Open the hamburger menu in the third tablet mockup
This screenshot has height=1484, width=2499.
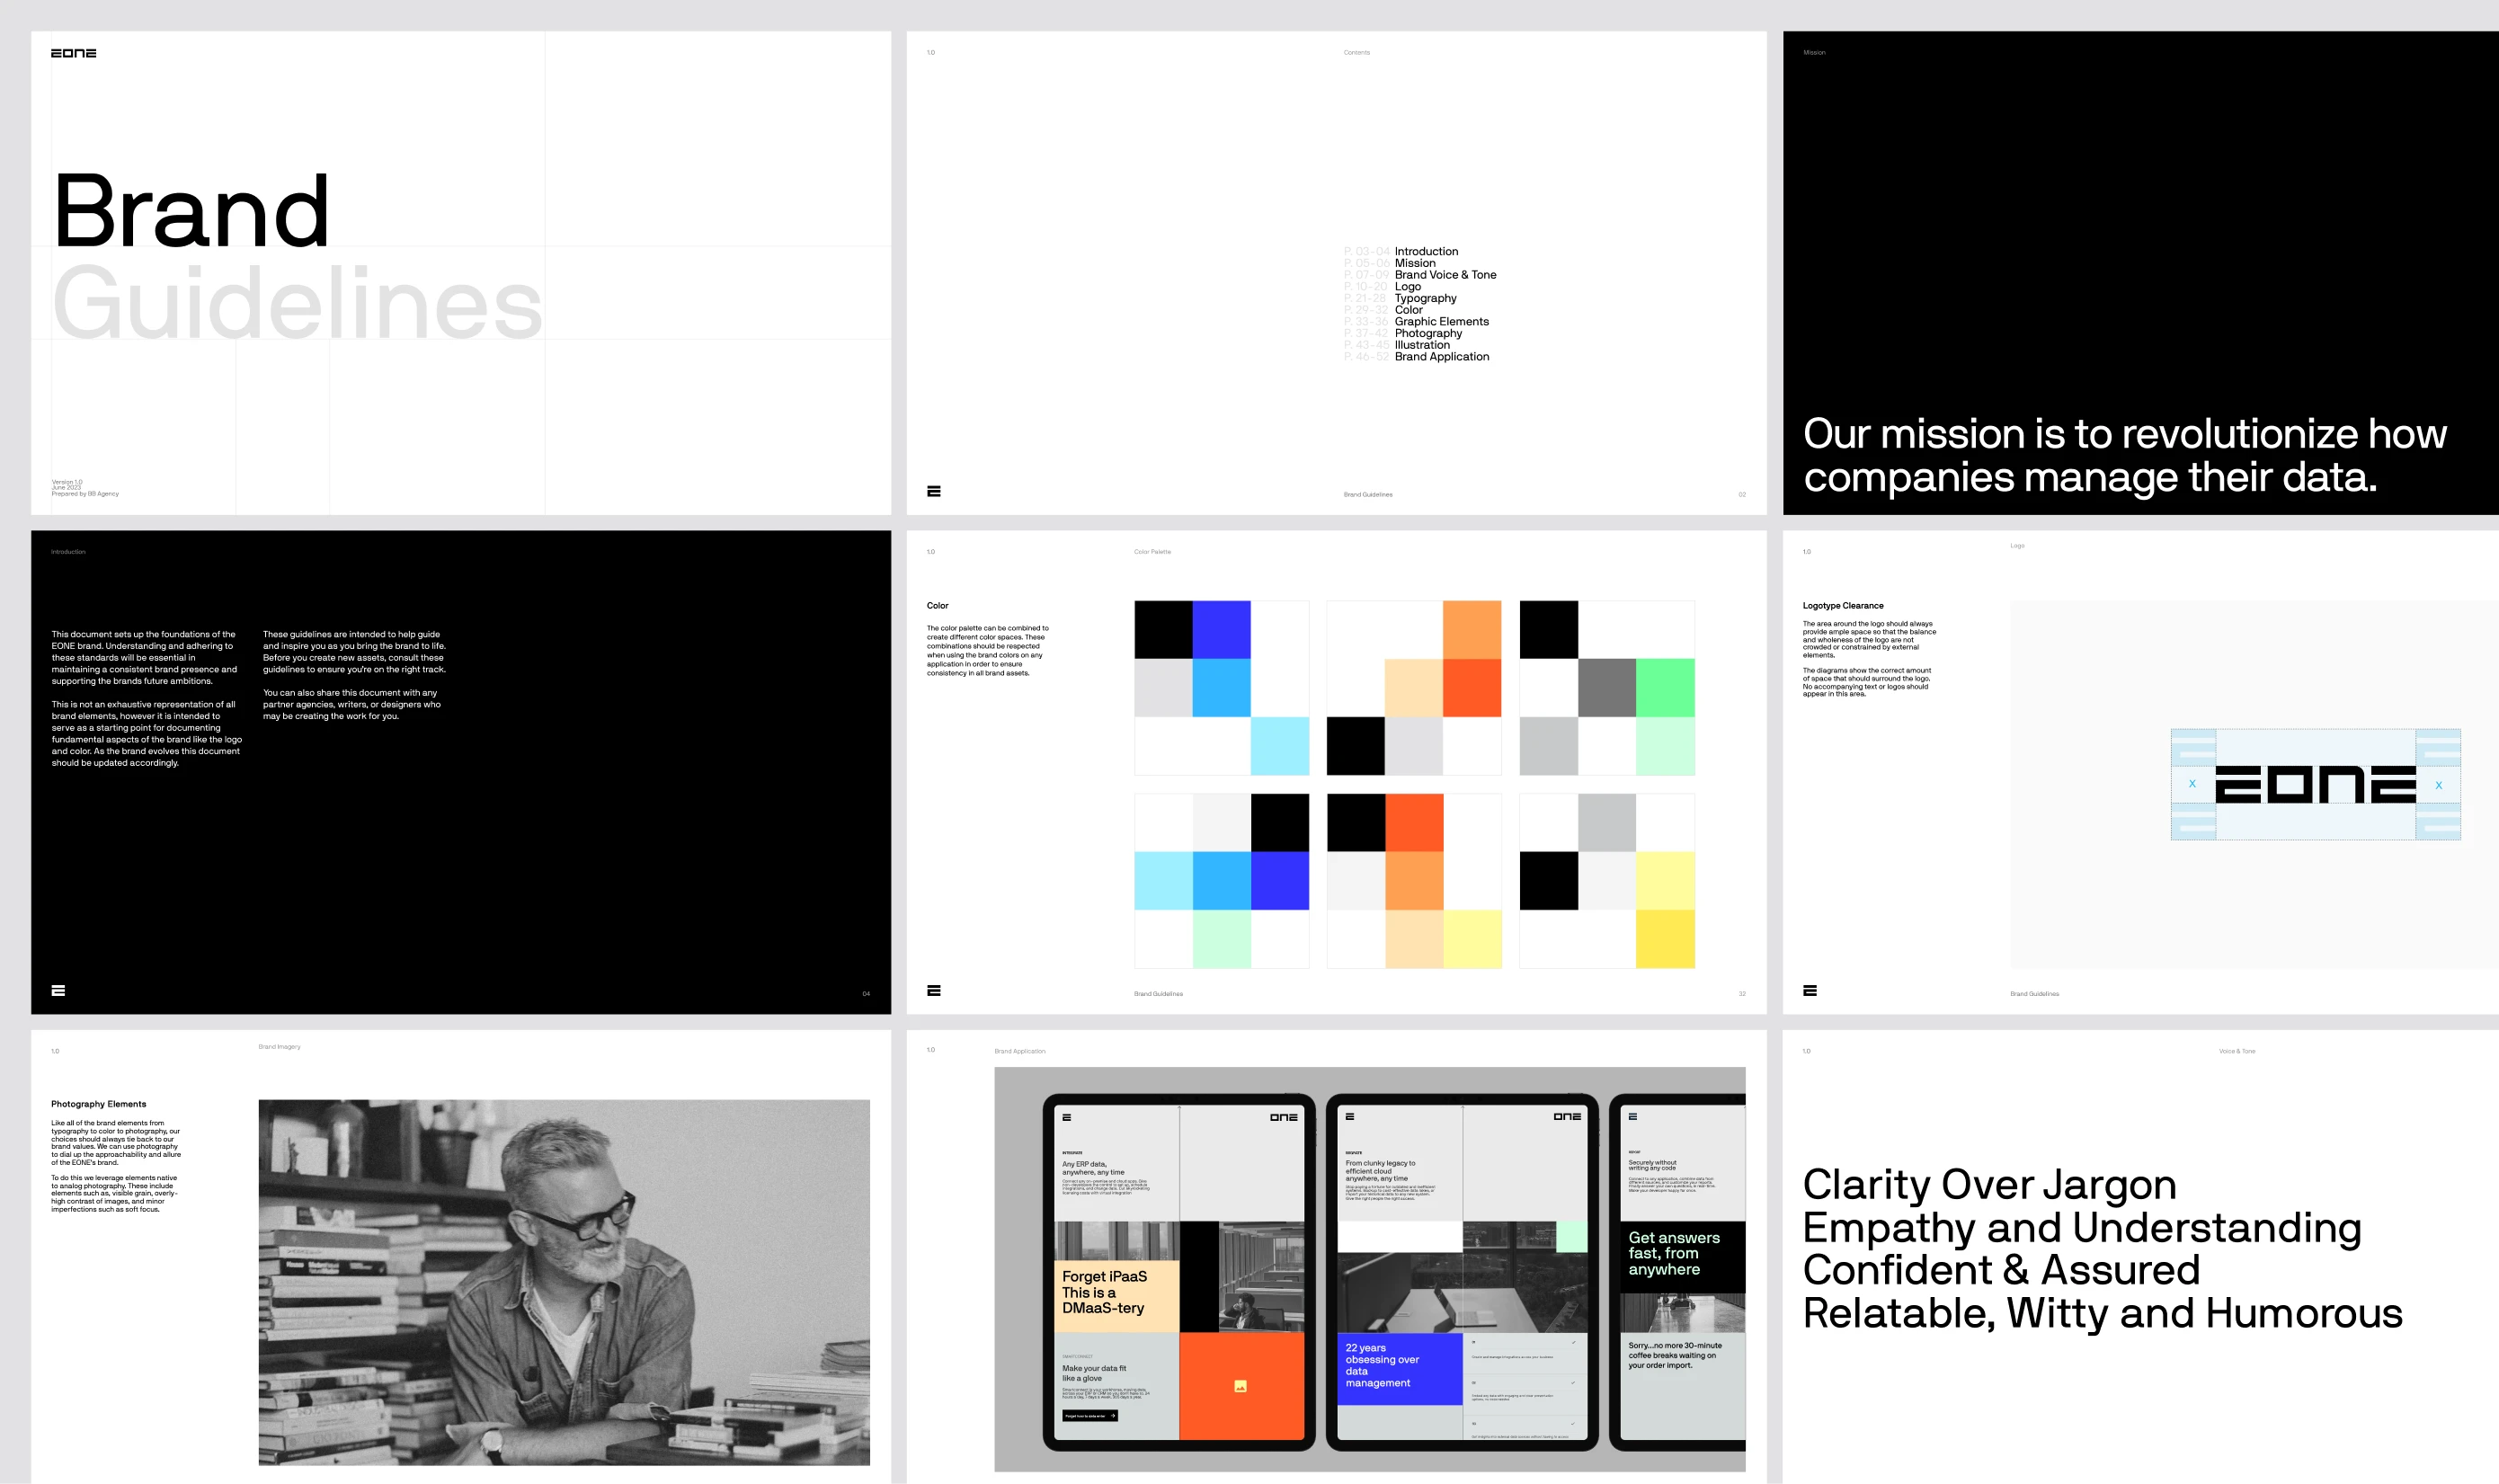tap(1632, 1116)
